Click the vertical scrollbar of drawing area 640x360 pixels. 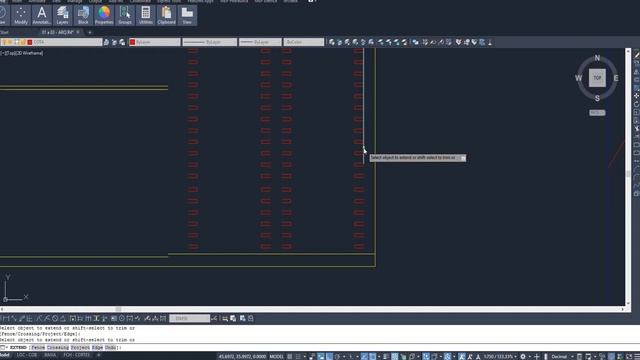tap(628, 176)
